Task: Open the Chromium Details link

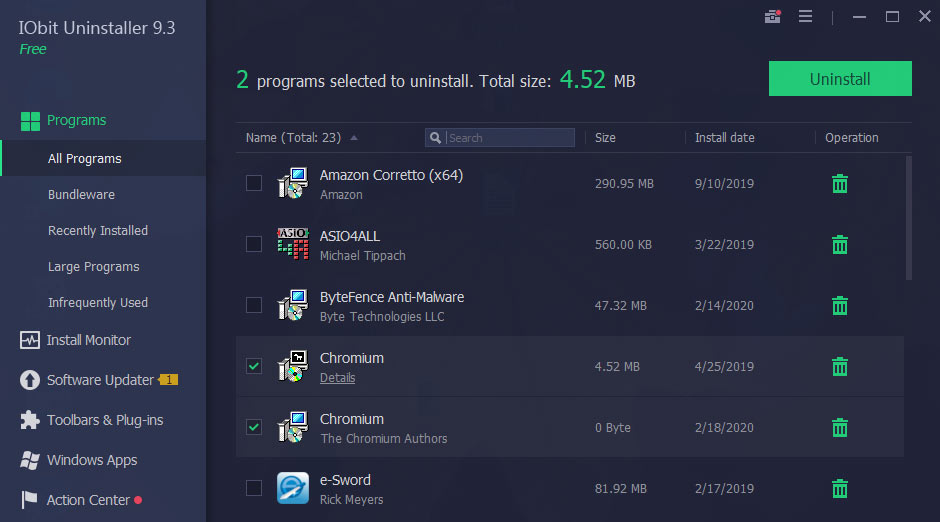Action: pyautogui.click(x=338, y=378)
